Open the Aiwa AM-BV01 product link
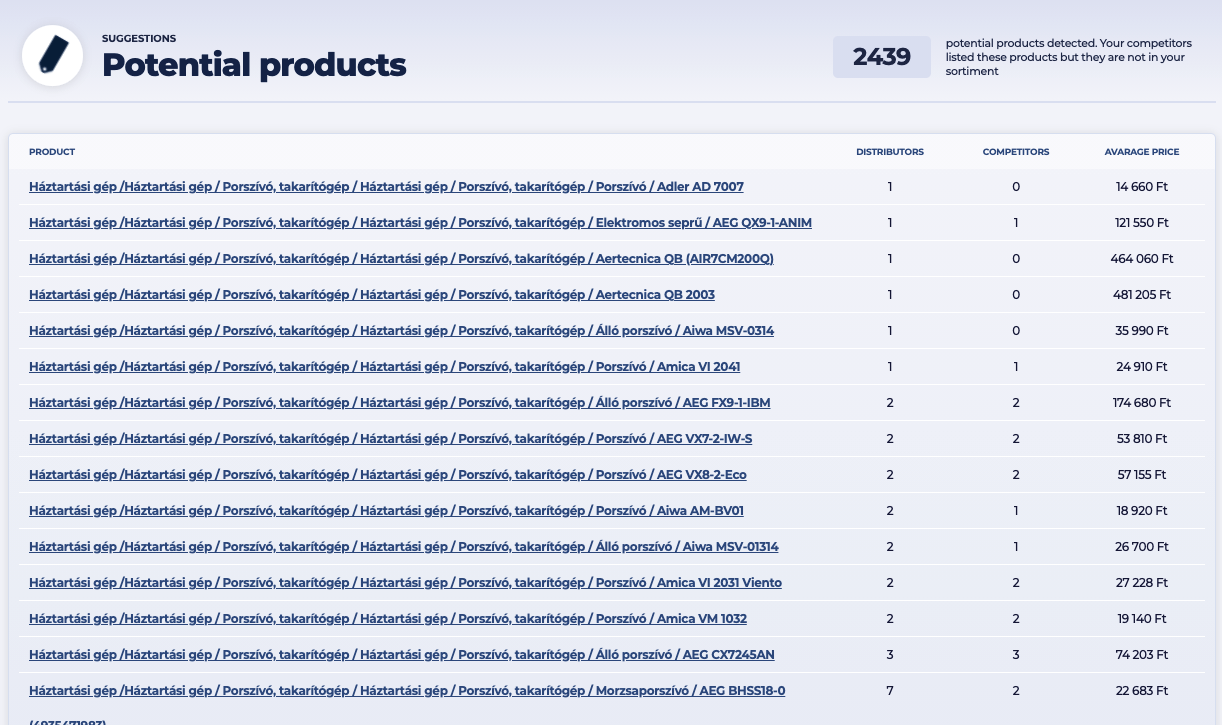This screenshot has height=725, width=1222. (x=387, y=511)
